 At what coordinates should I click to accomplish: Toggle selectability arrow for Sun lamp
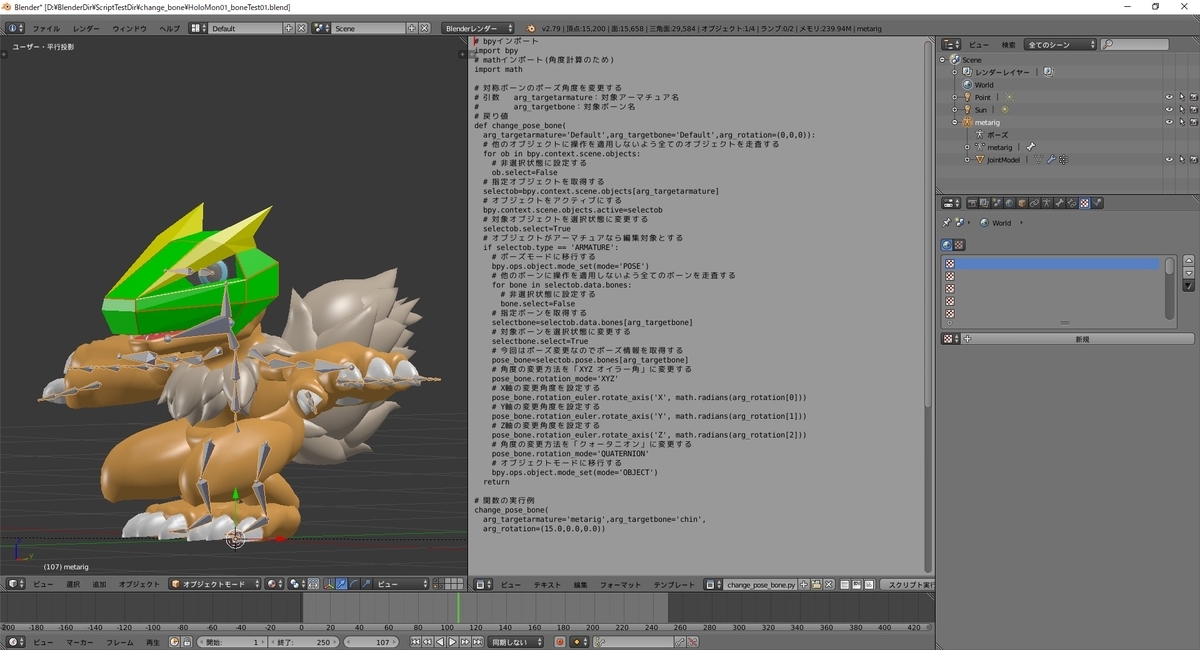pos(1182,109)
